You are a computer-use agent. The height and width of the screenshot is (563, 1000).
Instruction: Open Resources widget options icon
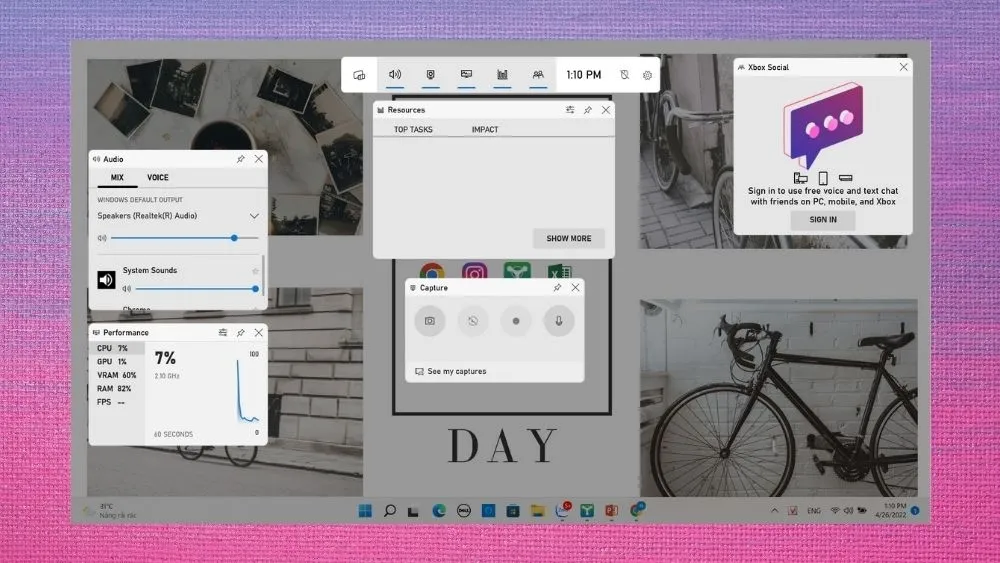coord(570,110)
